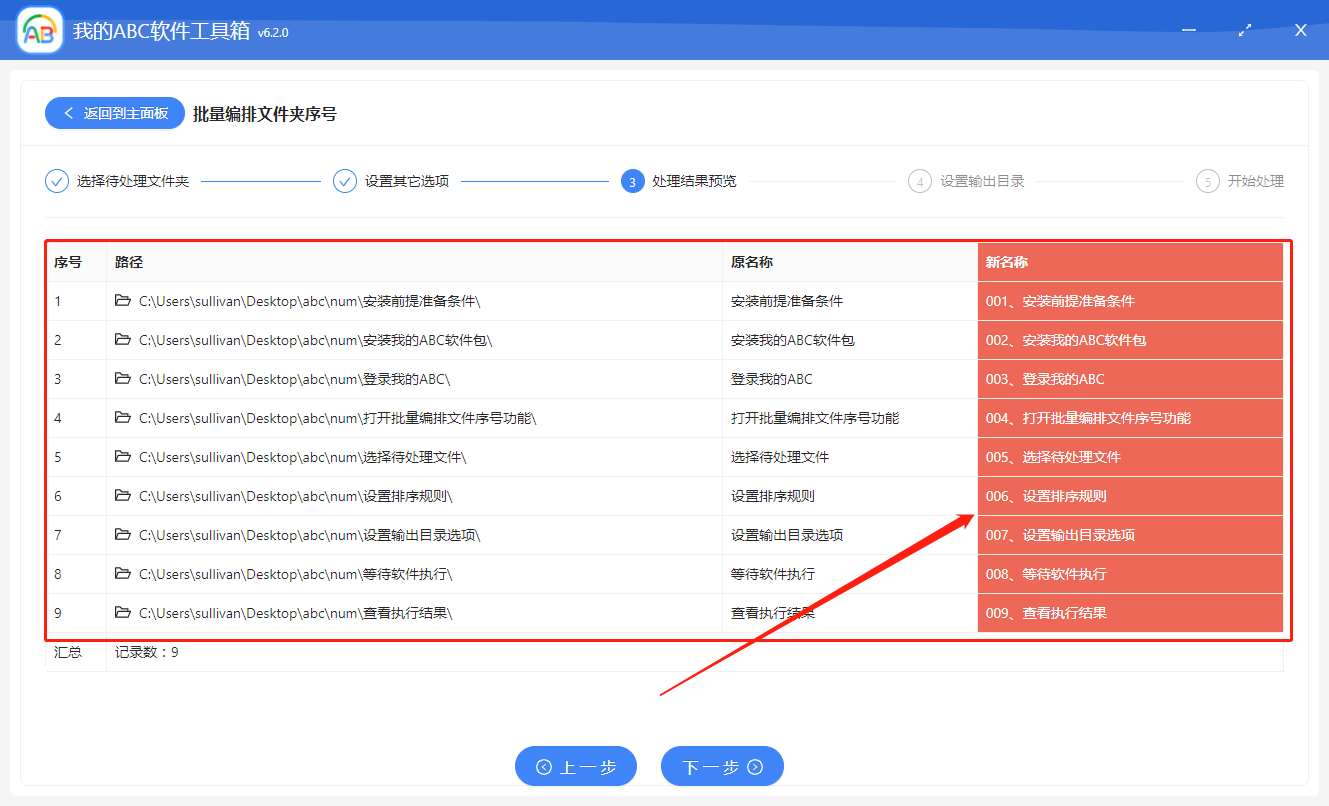Click step 4 circle for 设置输出目录
The height and width of the screenshot is (806, 1329).
point(920,181)
